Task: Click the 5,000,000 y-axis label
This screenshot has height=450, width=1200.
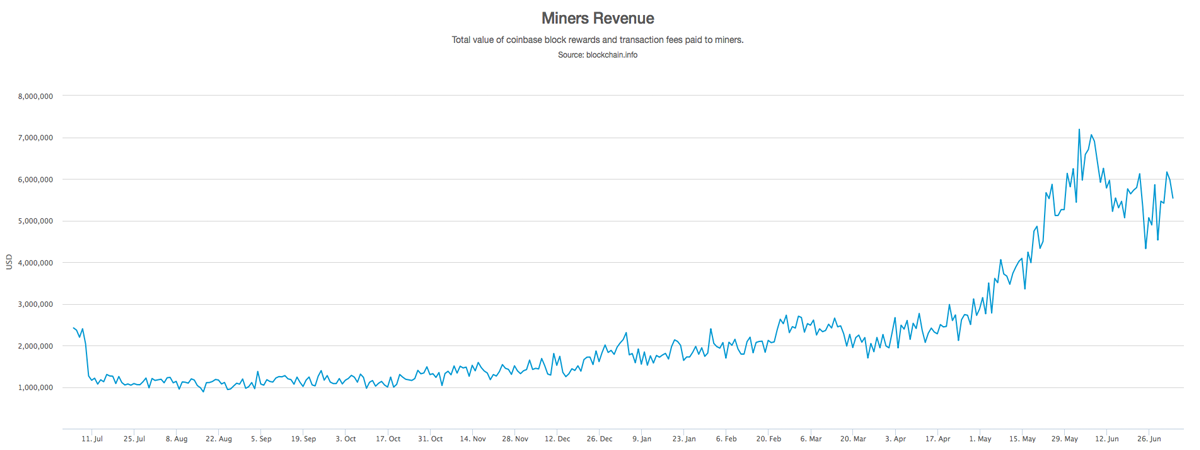Action: [x=35, y=221]
